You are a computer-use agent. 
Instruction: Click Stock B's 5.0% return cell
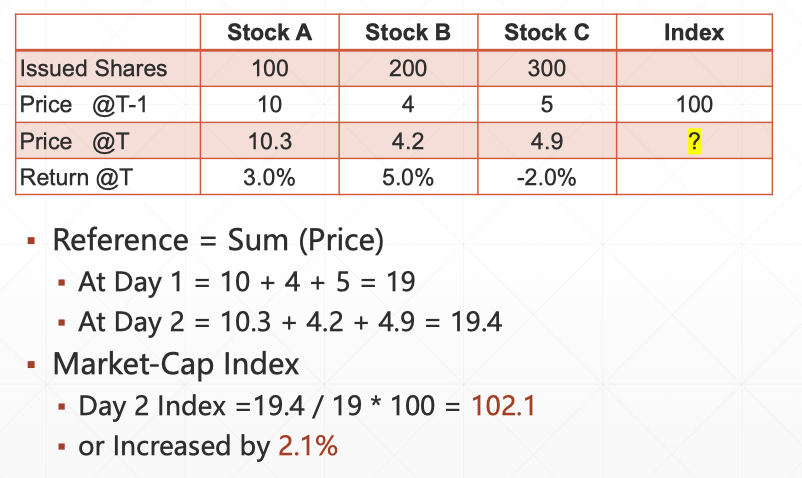[408, 178]
